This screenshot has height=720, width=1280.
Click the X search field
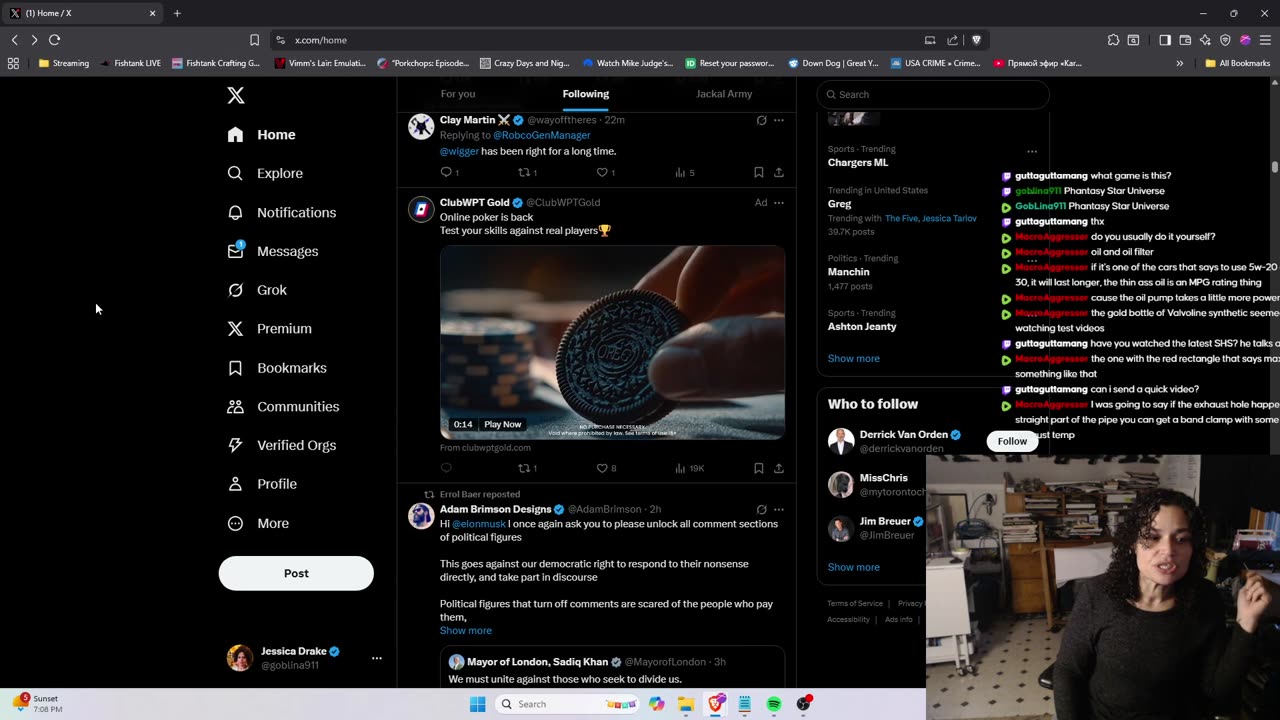(x=933, y=94)
